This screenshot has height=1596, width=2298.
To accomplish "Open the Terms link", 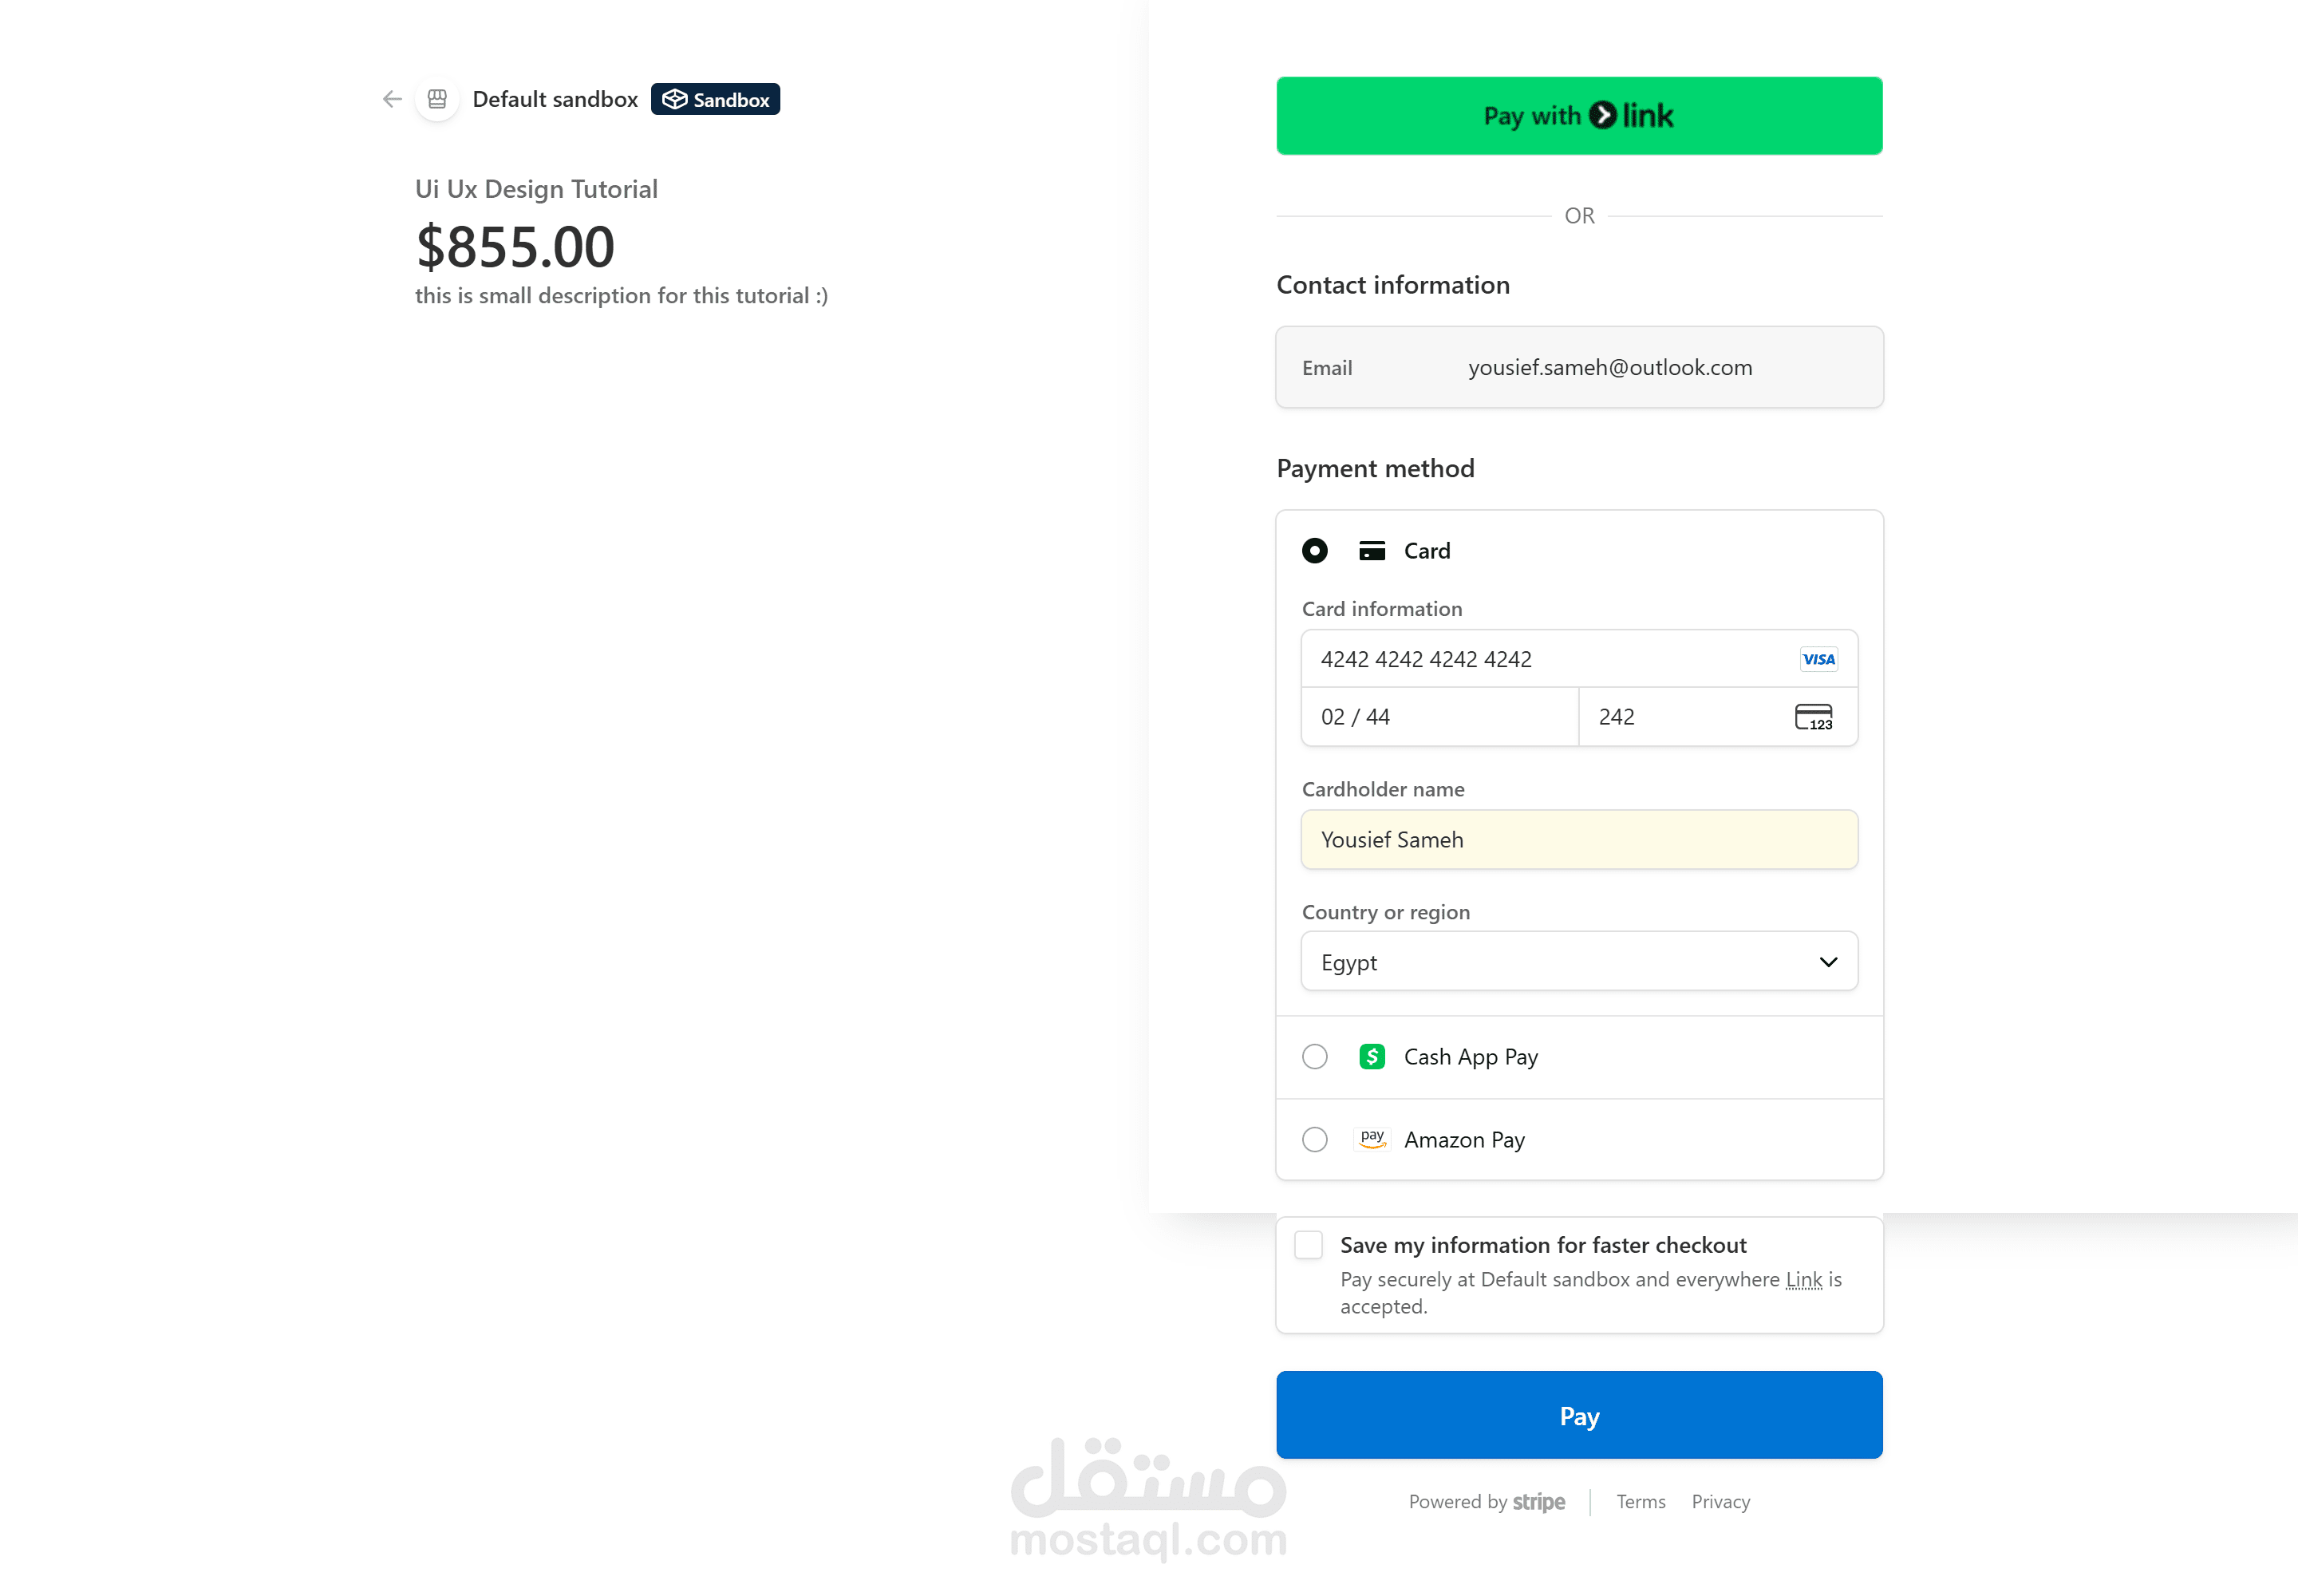I will pos(1640,1502).
